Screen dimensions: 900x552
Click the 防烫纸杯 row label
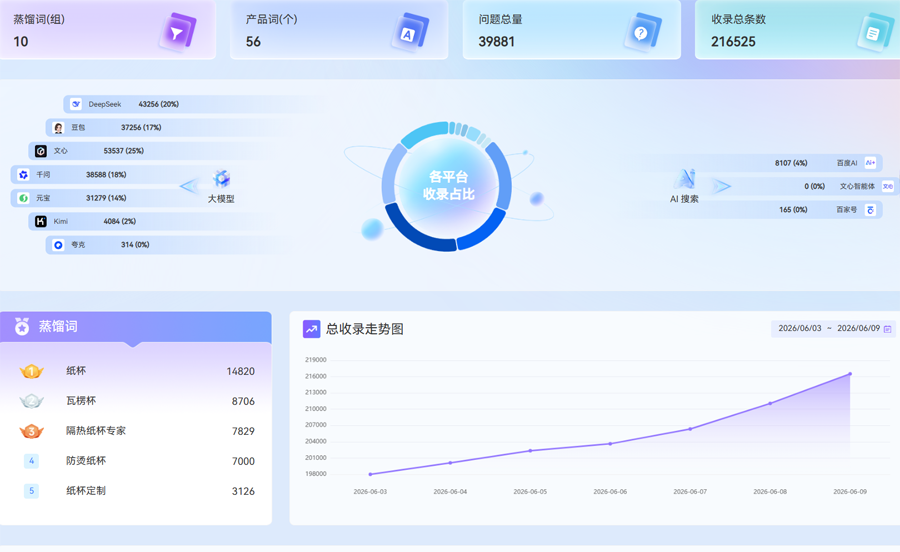click(x=86, y=460)
